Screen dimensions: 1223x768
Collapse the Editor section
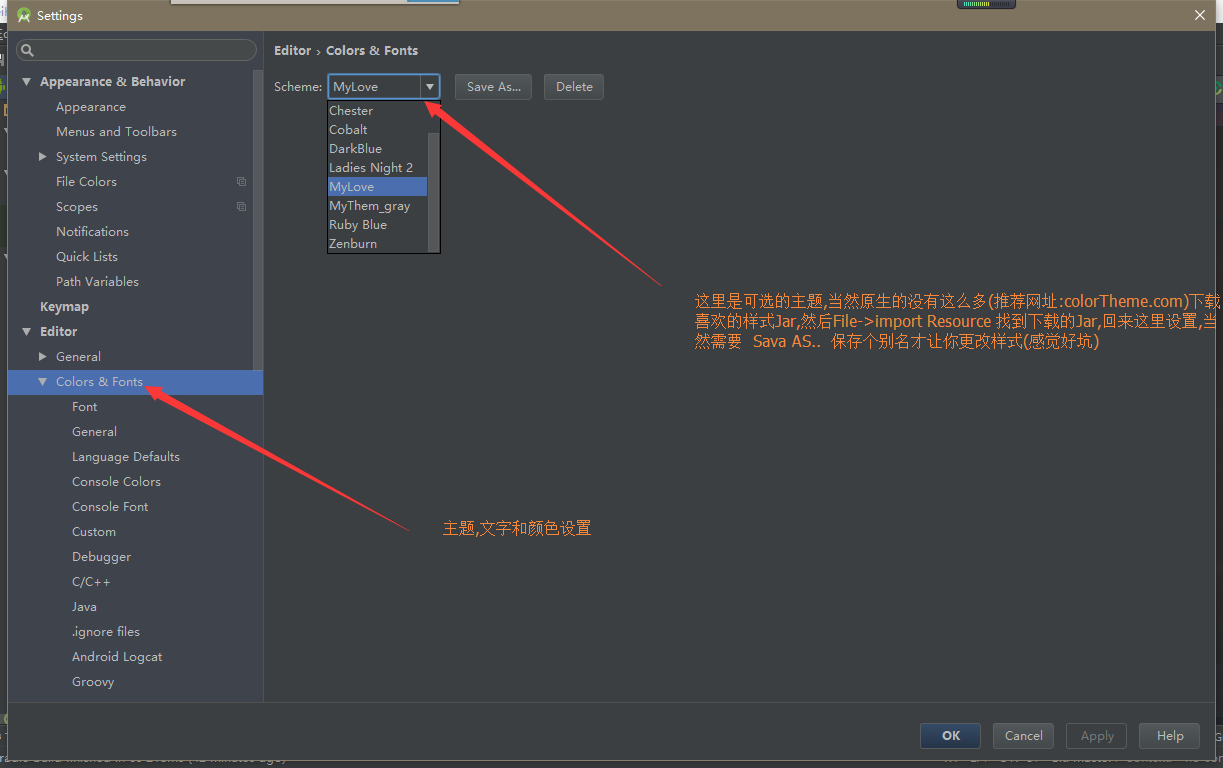coord(27,332)
